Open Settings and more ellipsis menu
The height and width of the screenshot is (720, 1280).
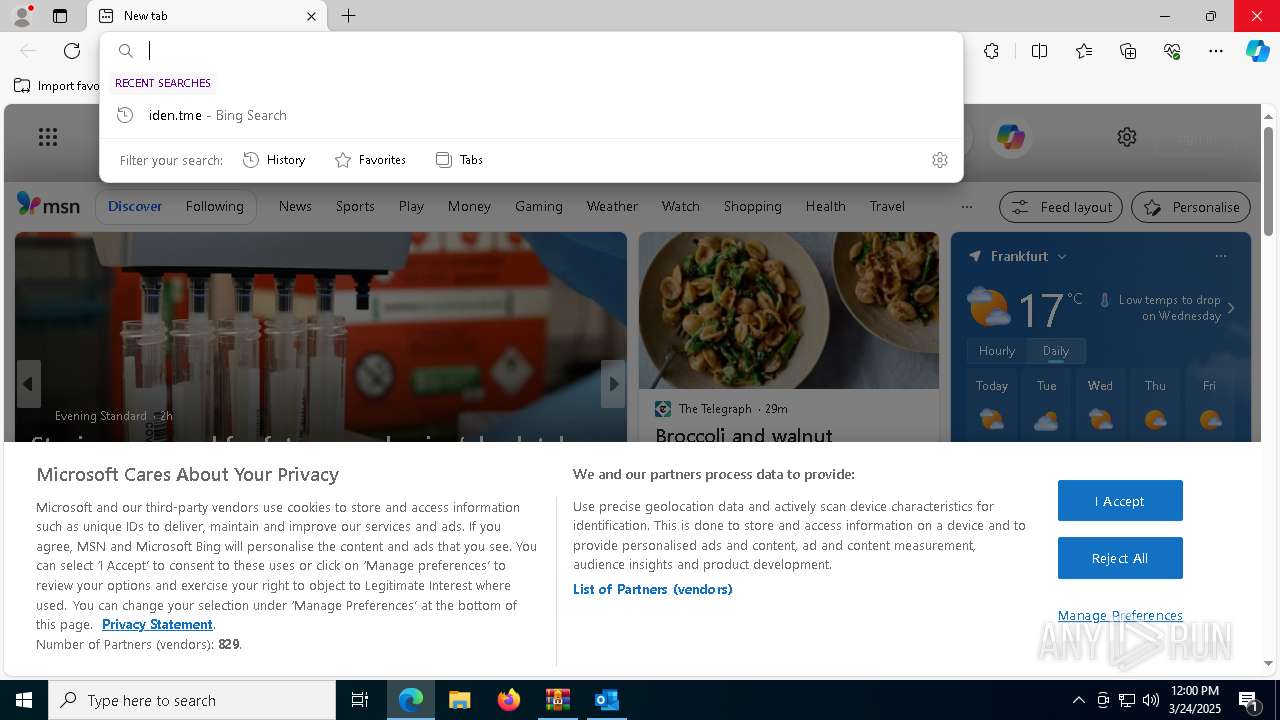pyautogui.click(x=1216, y=51)
